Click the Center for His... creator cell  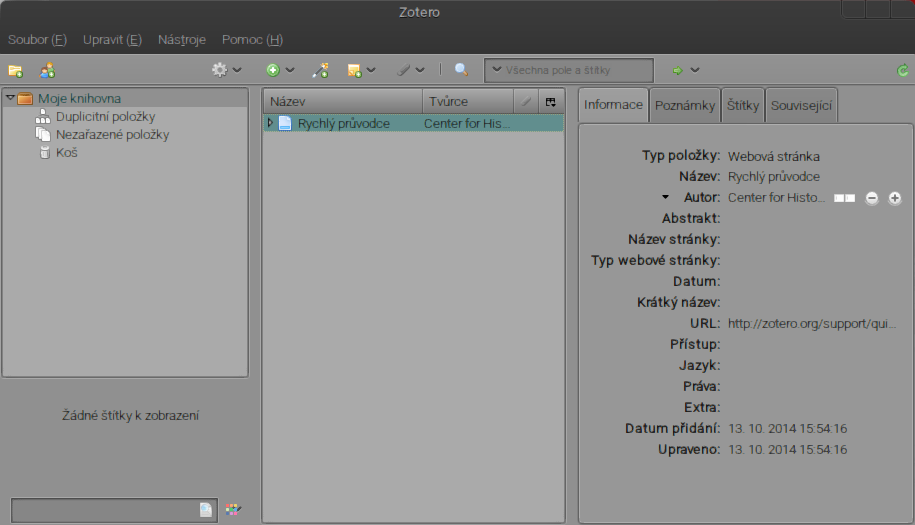tap(467, 123)
